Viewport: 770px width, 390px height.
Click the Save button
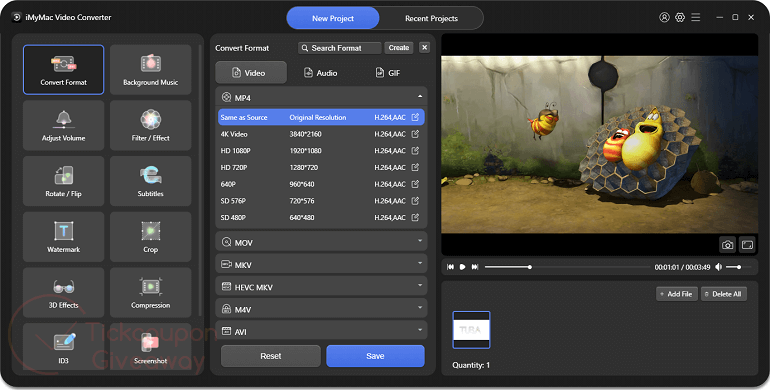[x=375, y=356]
